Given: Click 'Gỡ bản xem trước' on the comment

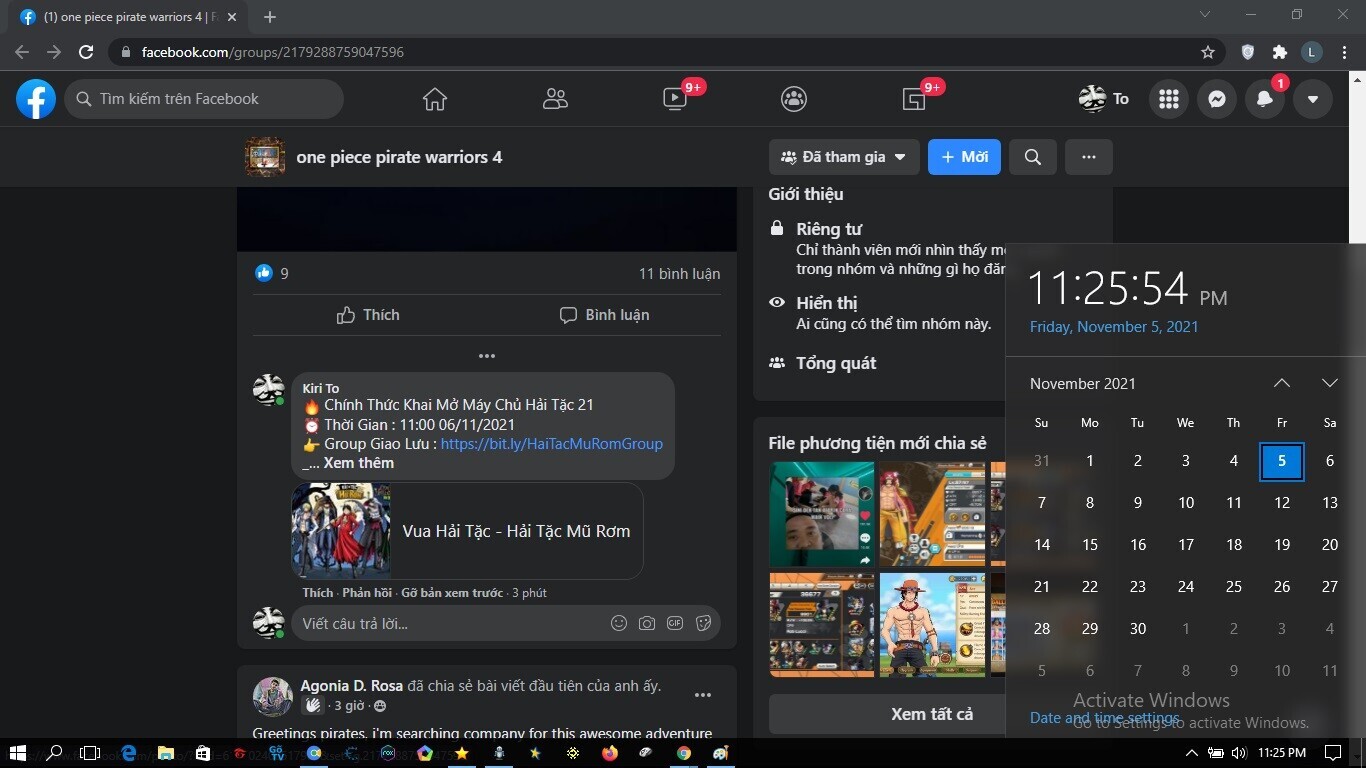Looking at the screenshot, I should coord(452,593).
